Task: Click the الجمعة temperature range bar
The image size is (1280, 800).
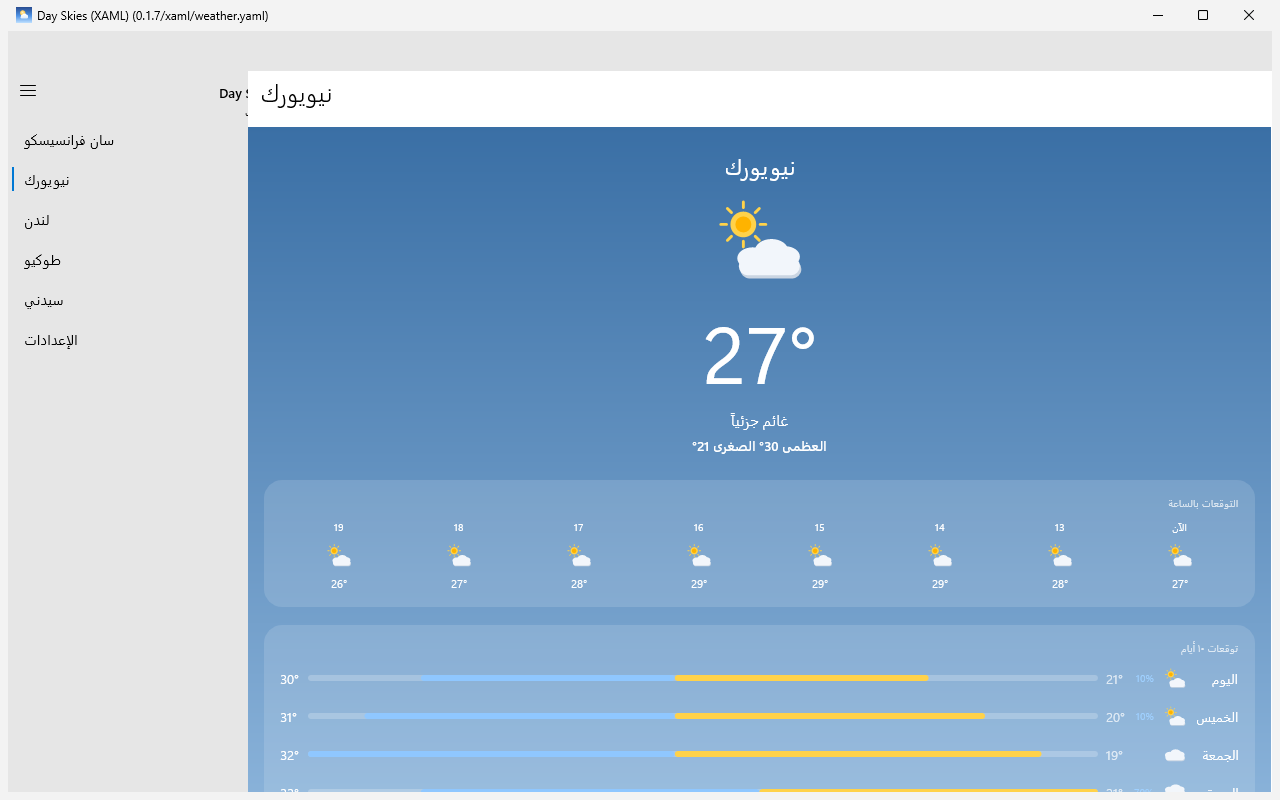Action: pyautogui.click(x=703, y=754)
